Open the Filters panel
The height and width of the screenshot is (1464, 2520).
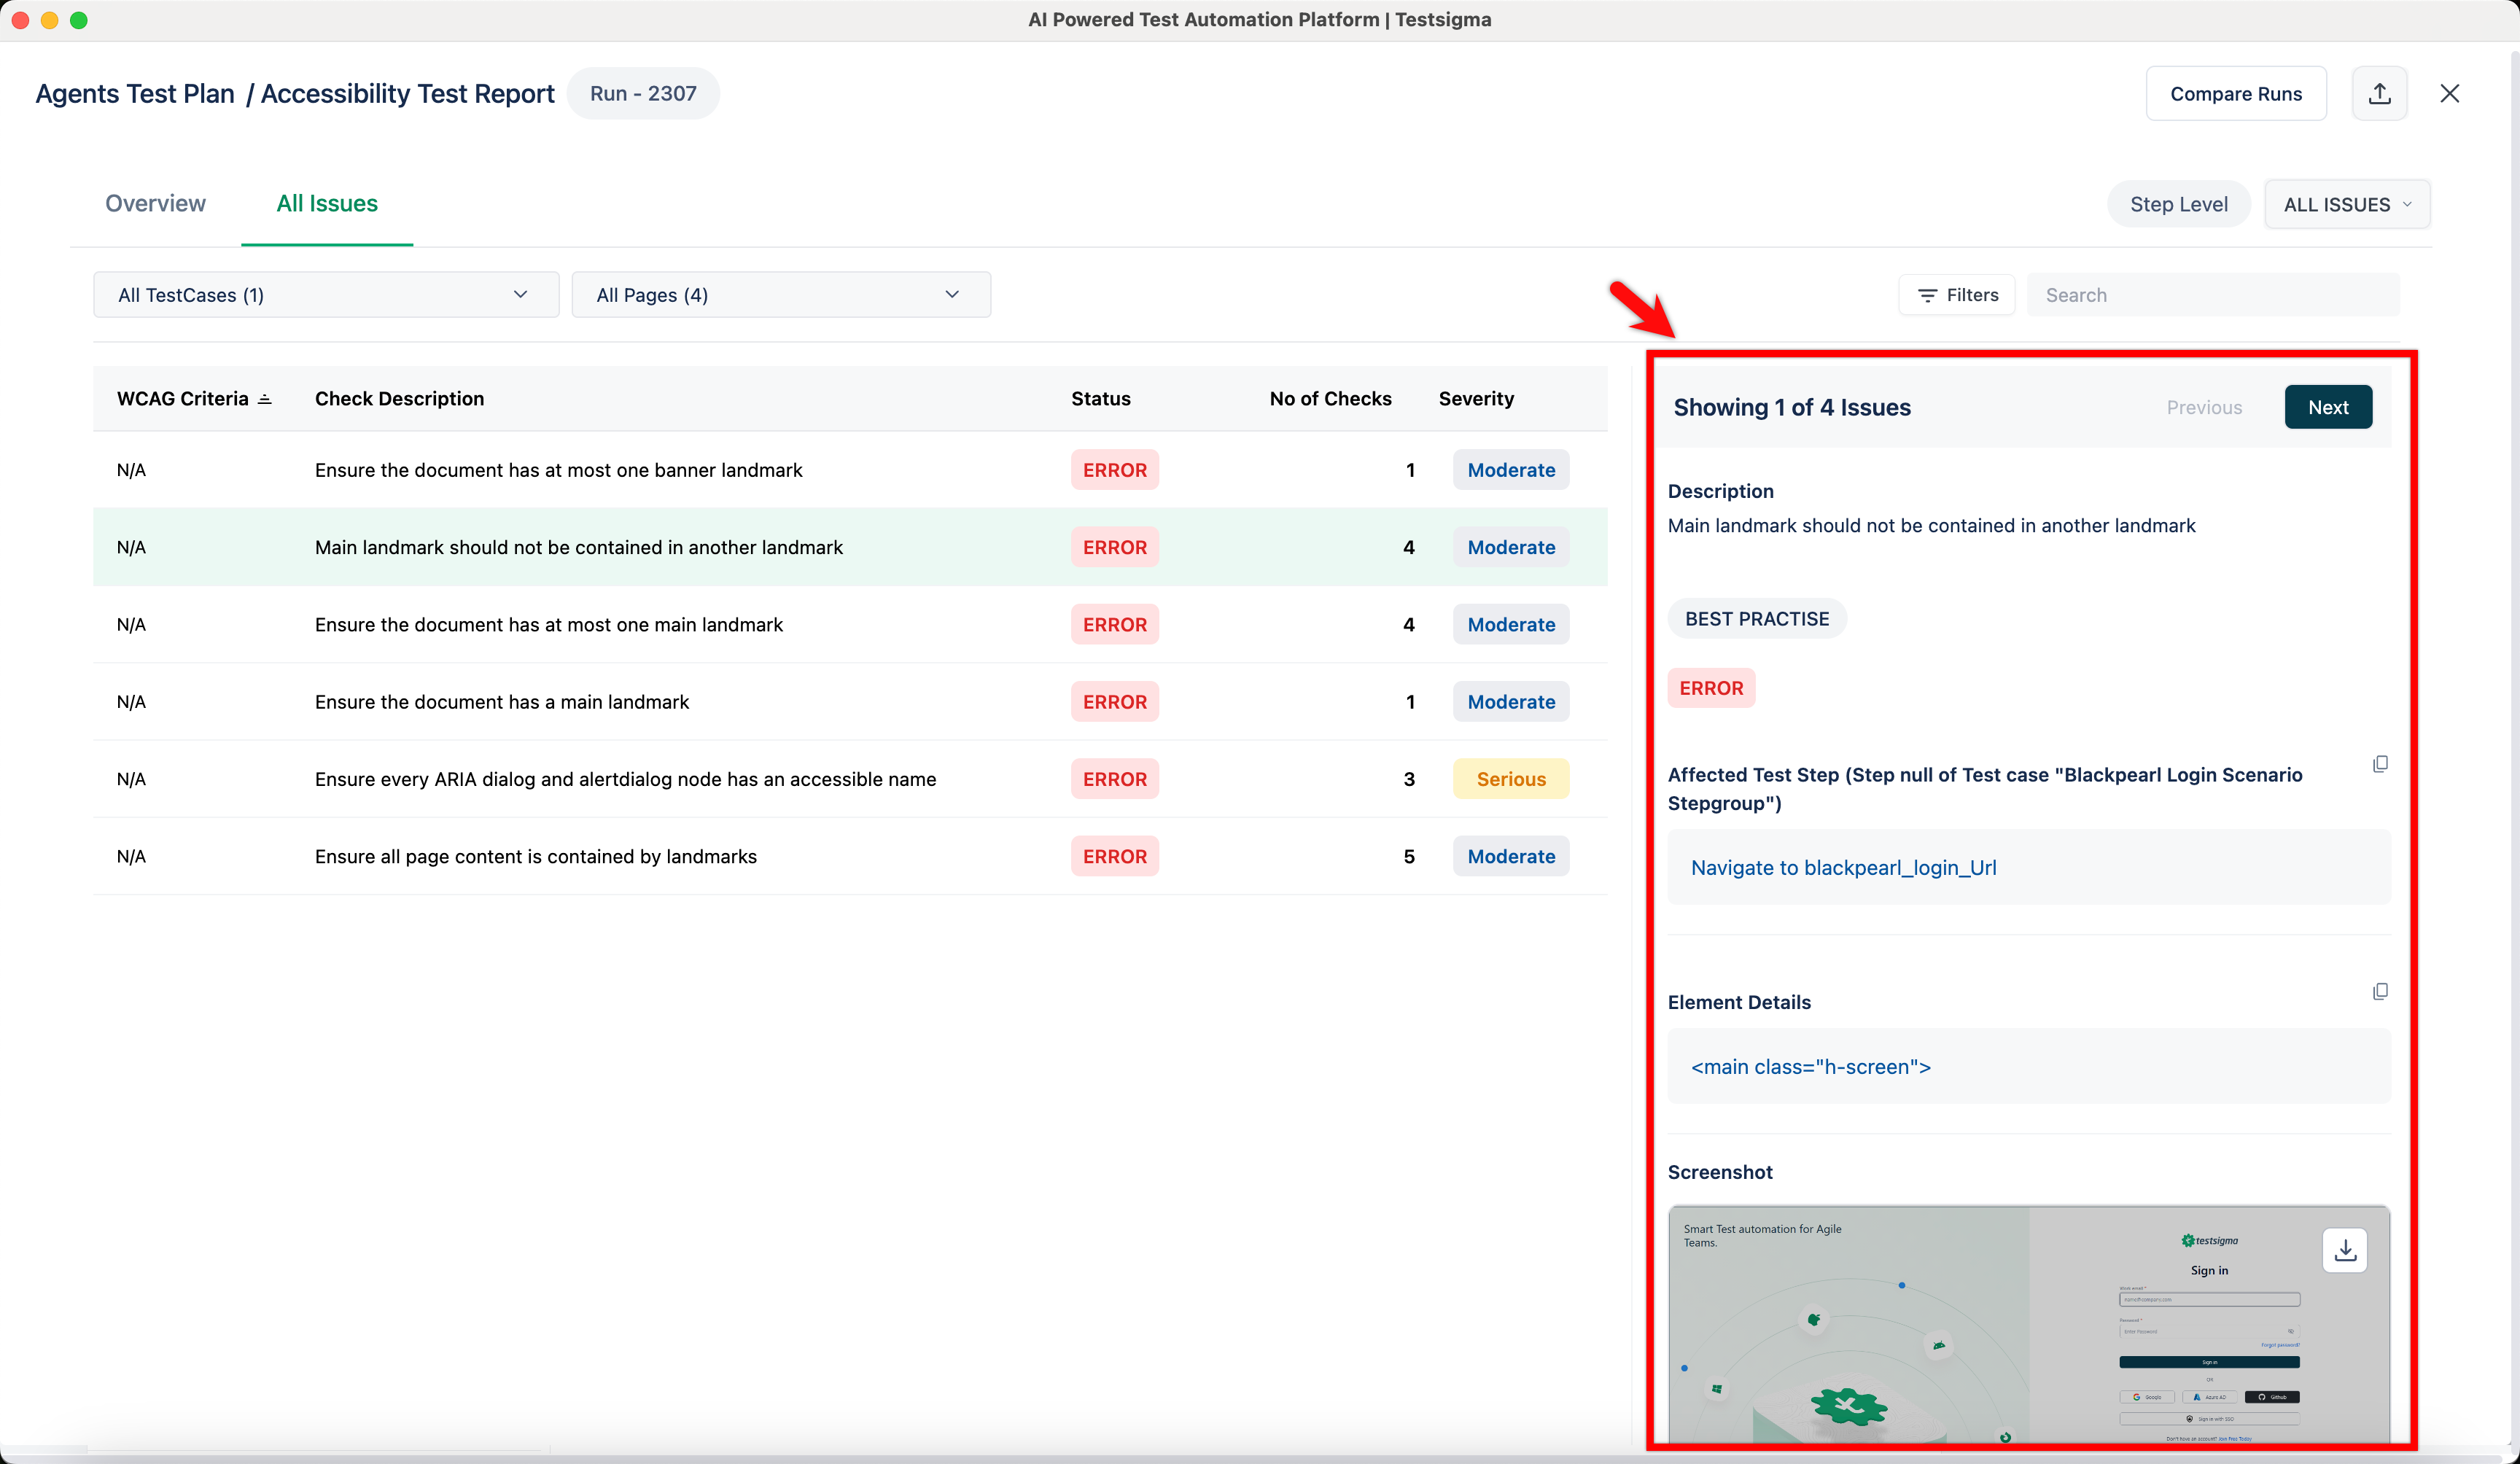click(1957, 295)
